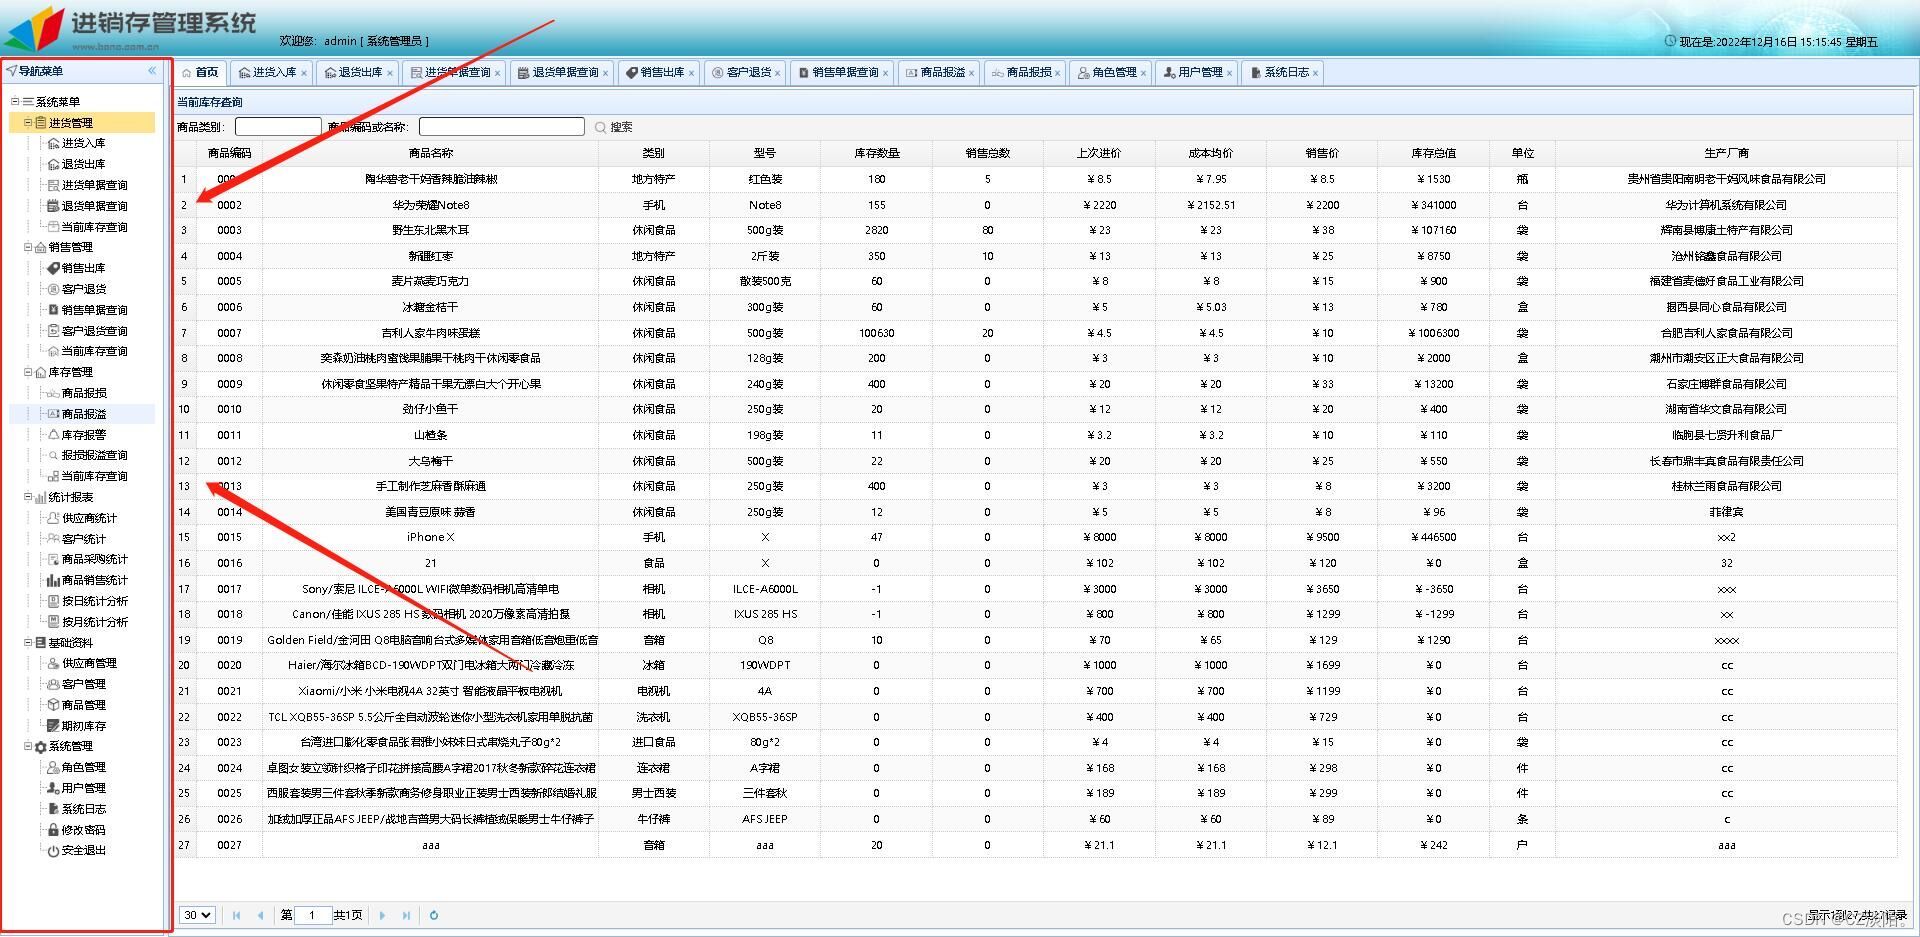Collapse the 系统菜单 root node
The width and height of the screenshot is (1920, 937).
click(x=15, y=102)
